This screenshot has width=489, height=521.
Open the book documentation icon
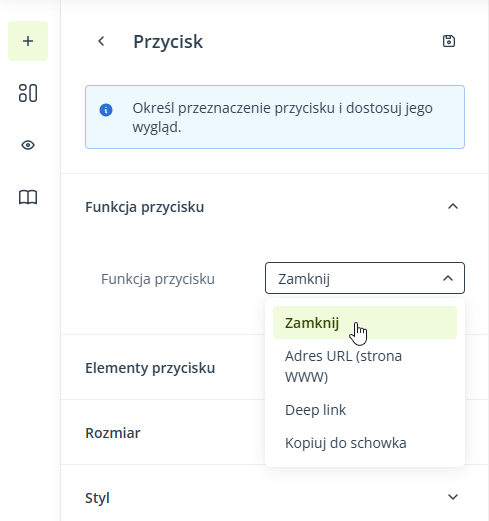coord(28,197)
